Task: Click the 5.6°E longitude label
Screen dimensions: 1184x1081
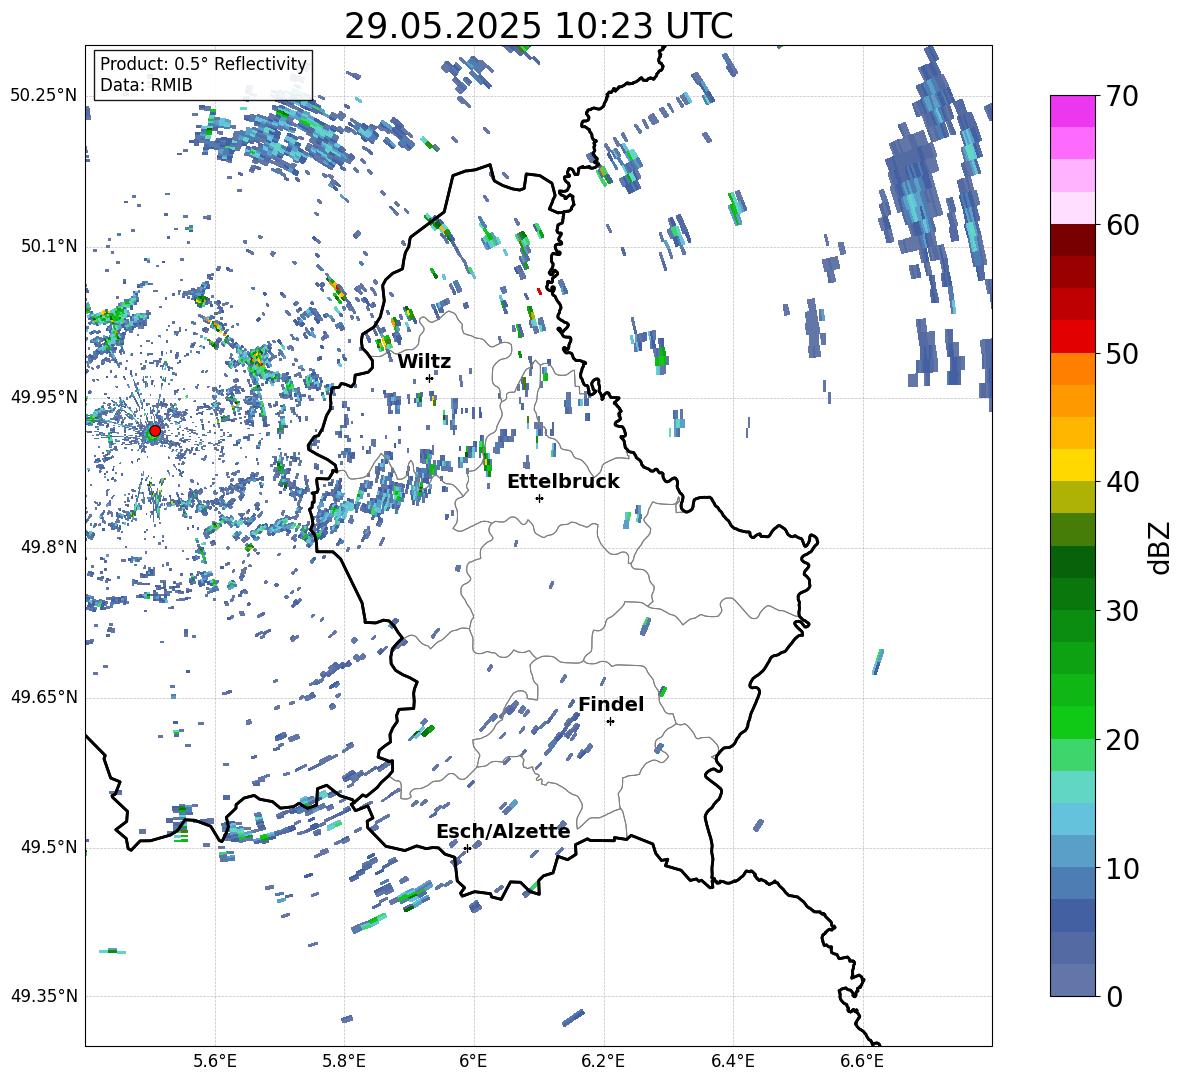Action: (x=214, y=1061)
